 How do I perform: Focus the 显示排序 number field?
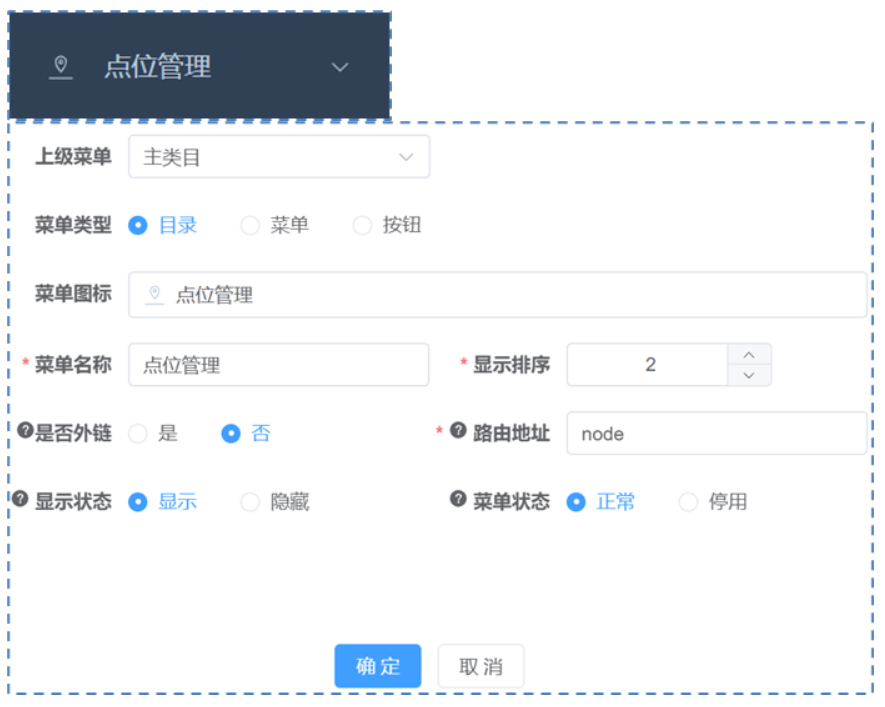tap(647, 365)
